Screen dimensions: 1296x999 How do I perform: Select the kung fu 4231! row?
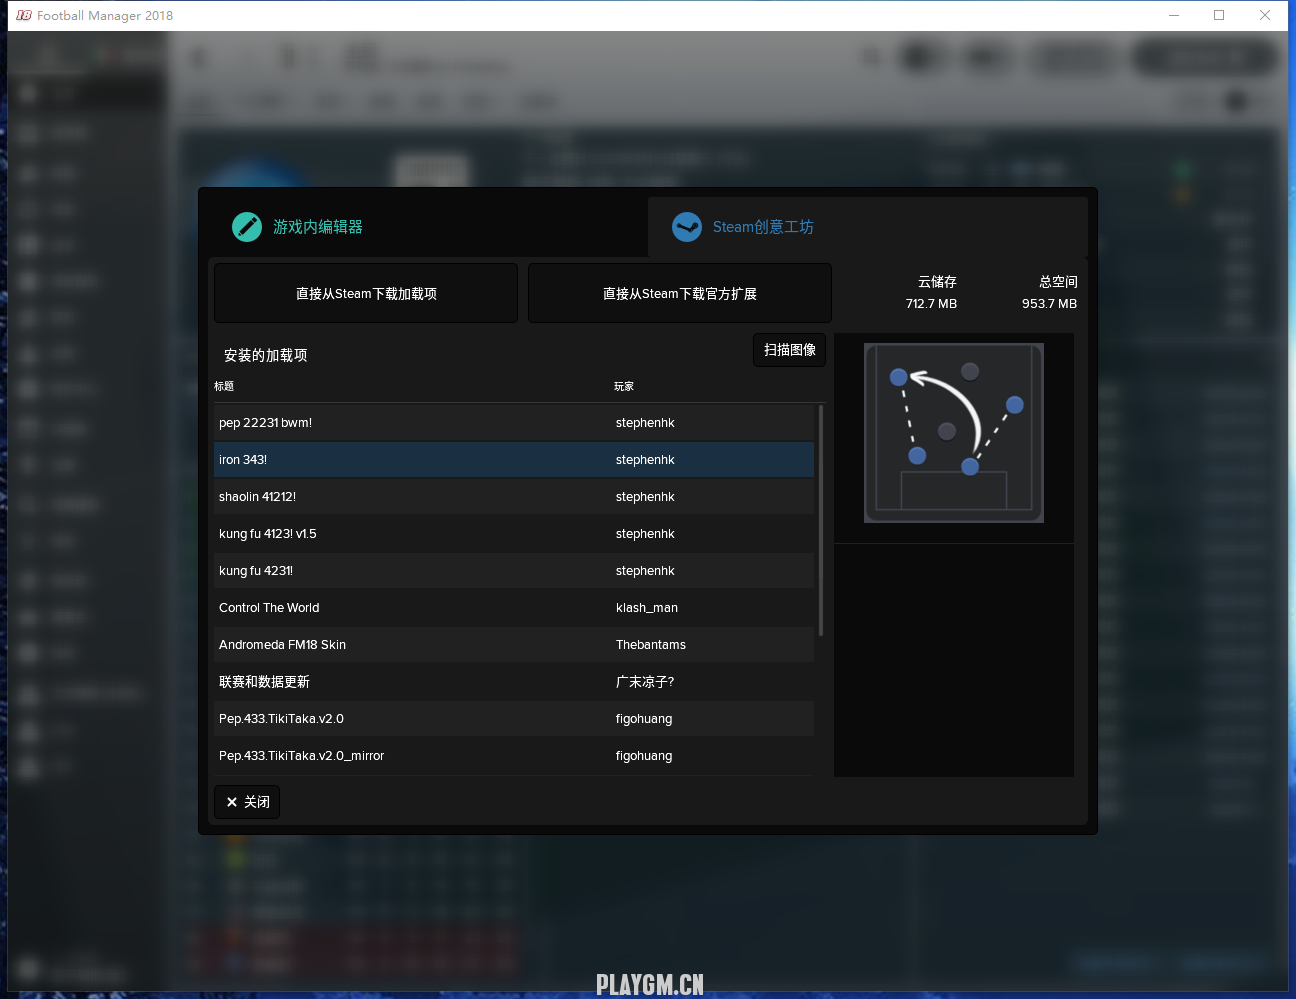(514, 571)
